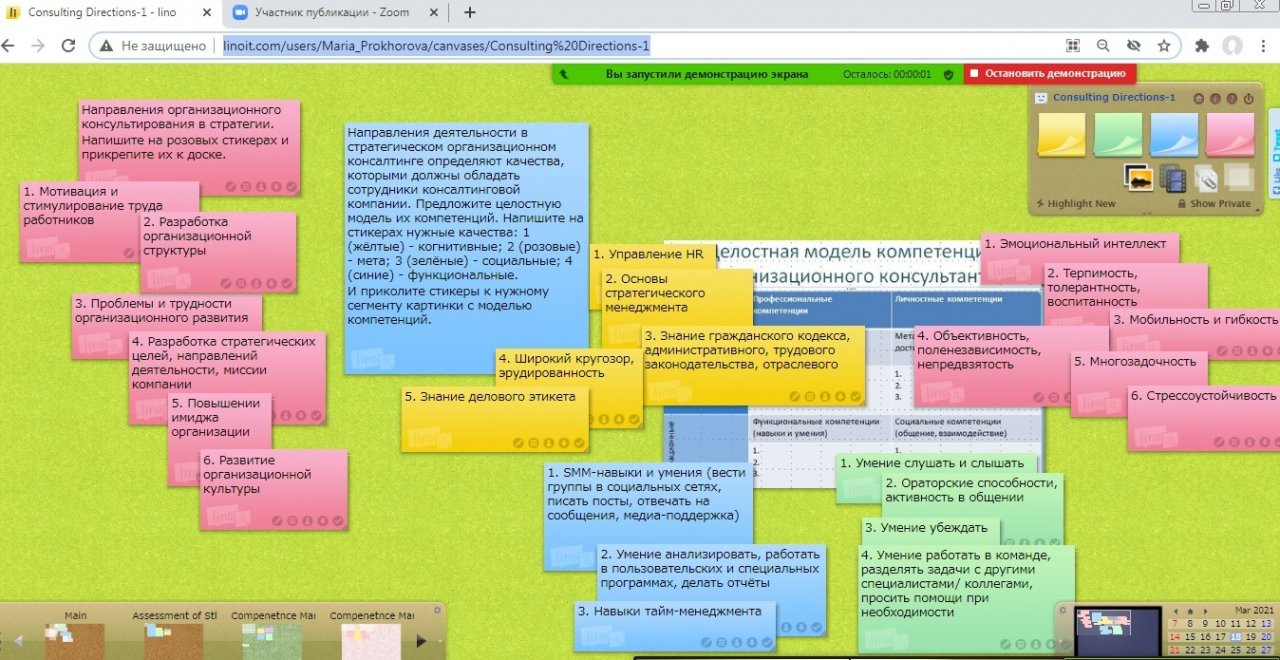Click the red stop screen demonstration button
The width and height of the screenshot is (1280, 660).
[1050, 74]
